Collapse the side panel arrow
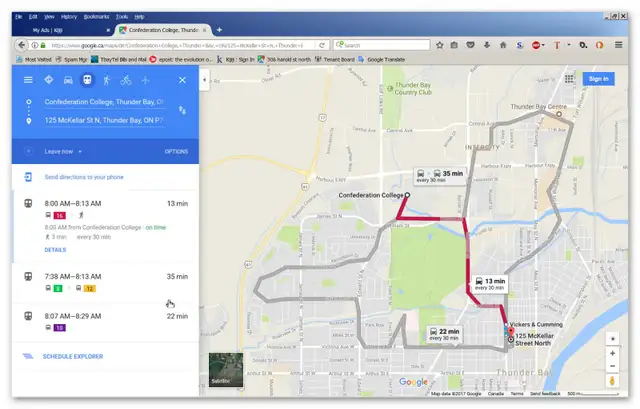This screenshot has height=409, width=640. [x=204, y=80]
